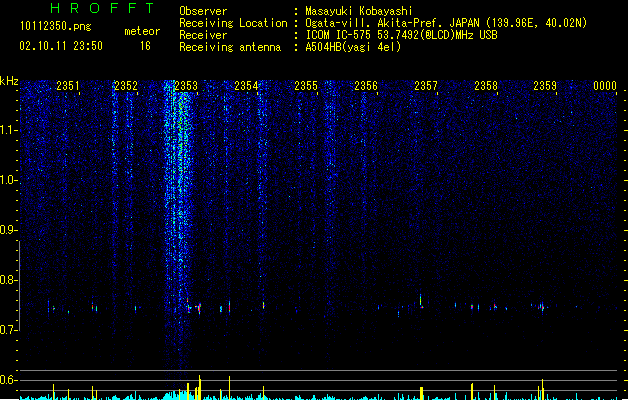Click the HROFFT title text
Screen dimensions: 629x400
(x=102, y=8)
